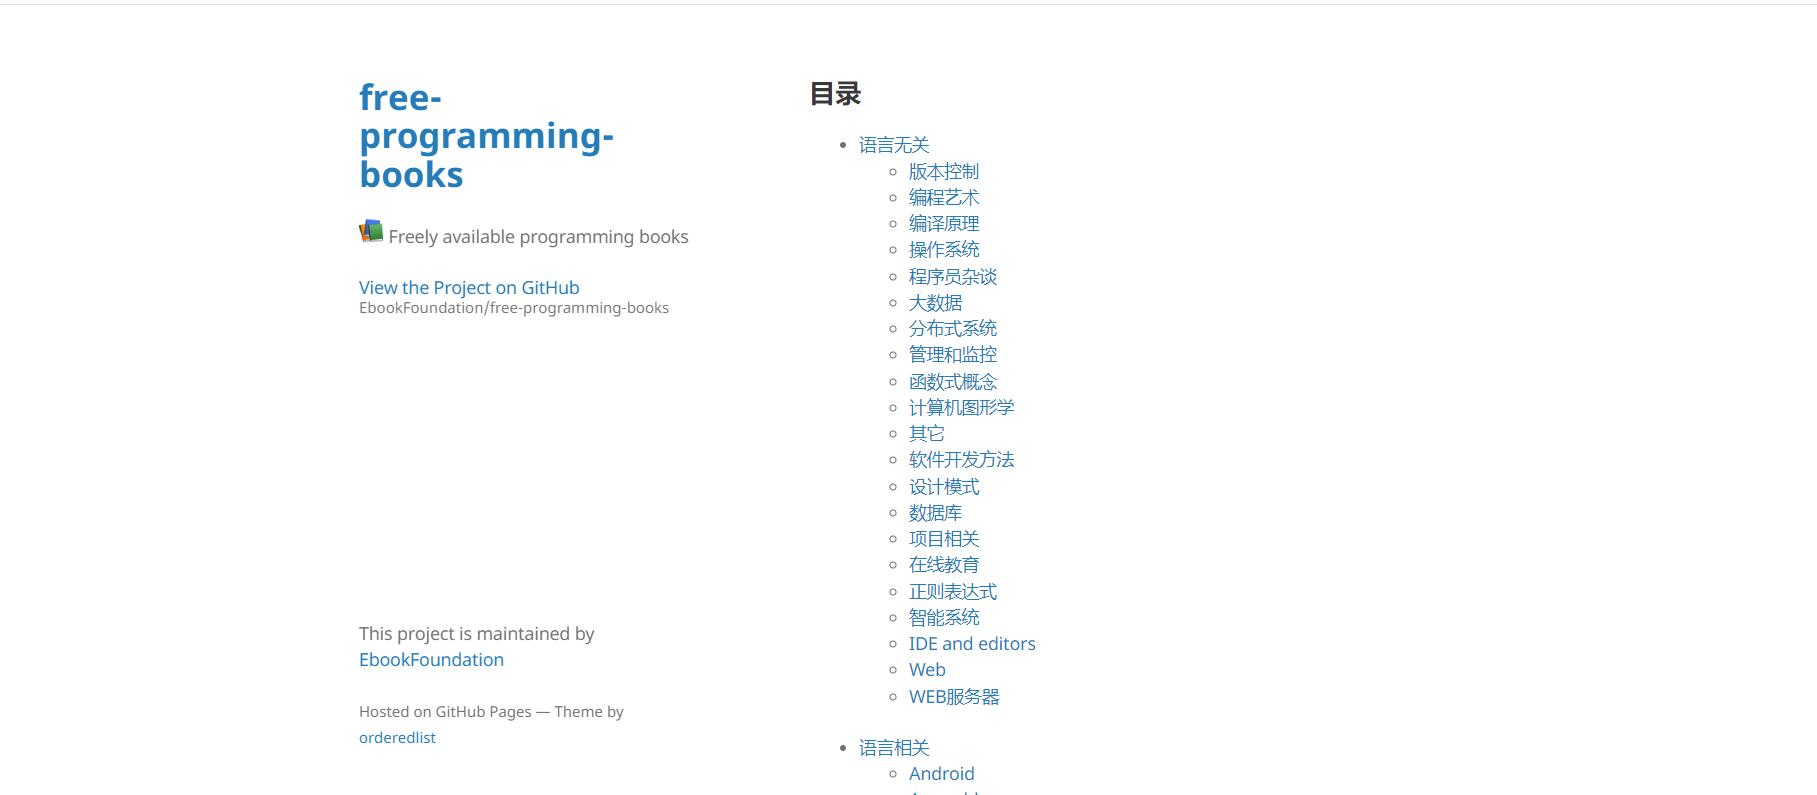1817x795 pixels.
Task: Click the 其它 link
Action: pyautogui.click(x=926, y=433)
